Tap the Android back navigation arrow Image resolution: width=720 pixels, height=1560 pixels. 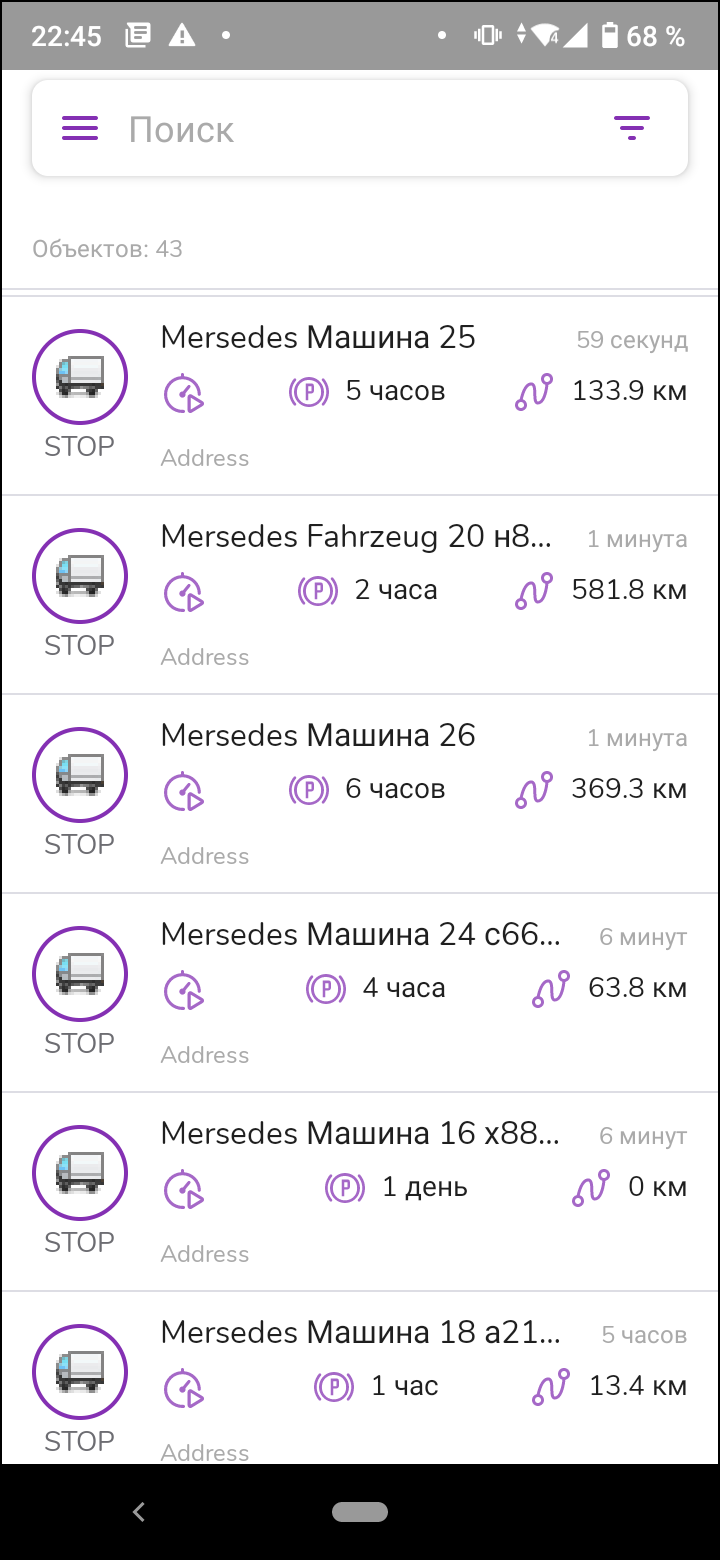point(139,1512)
